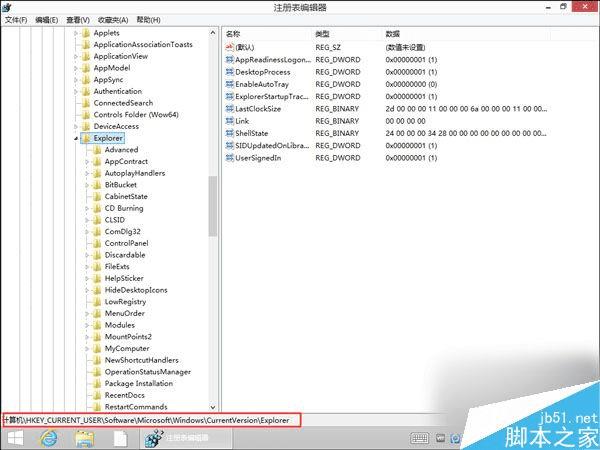Screen dimensions: 600x450
Task: Click the tree pane scrollbar thumb
Action: (213, 206)
